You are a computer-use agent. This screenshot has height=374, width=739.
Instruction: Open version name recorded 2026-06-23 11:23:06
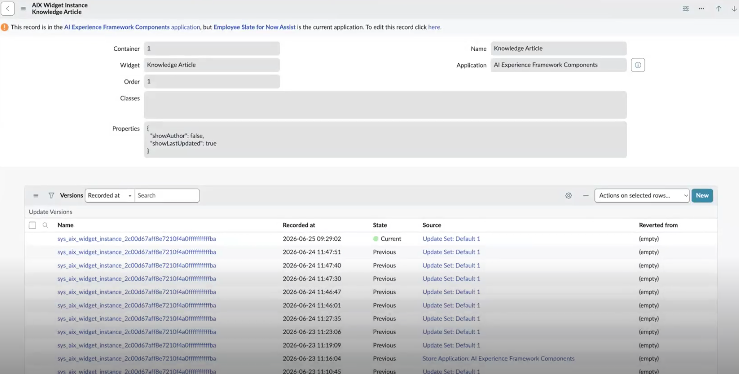pos(137,332)
